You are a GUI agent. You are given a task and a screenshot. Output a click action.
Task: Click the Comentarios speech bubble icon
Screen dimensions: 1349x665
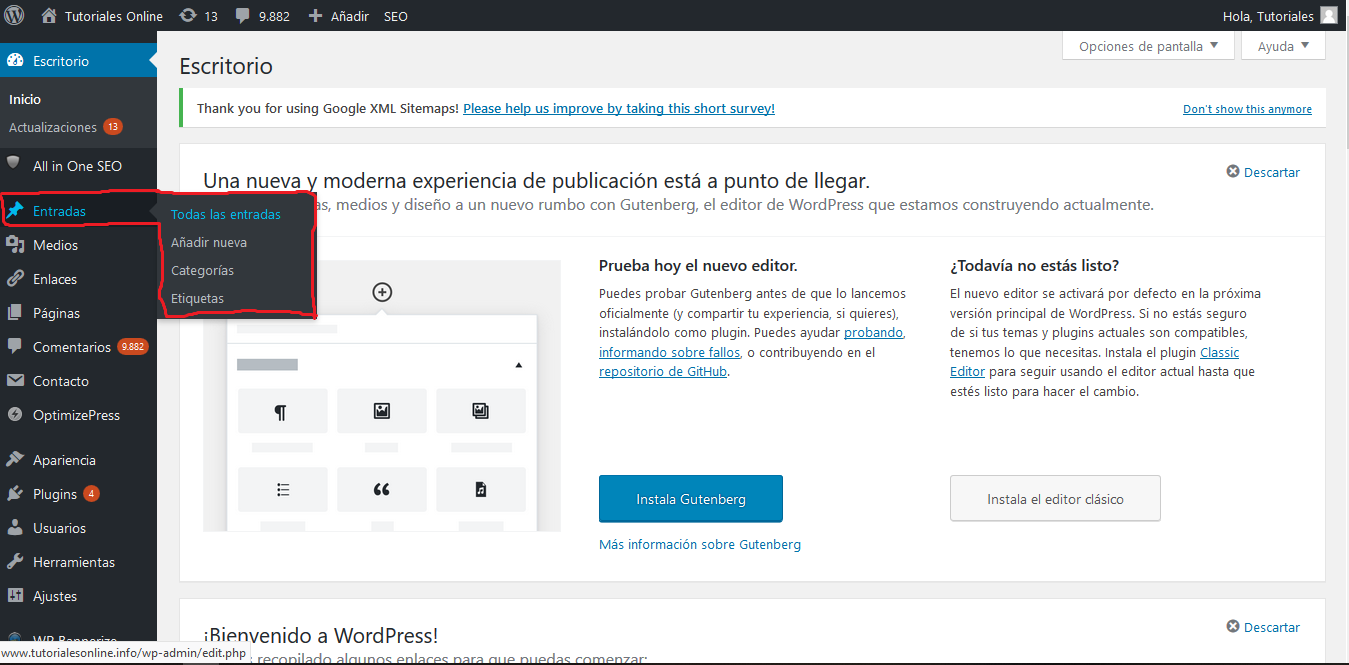[15, 347]
